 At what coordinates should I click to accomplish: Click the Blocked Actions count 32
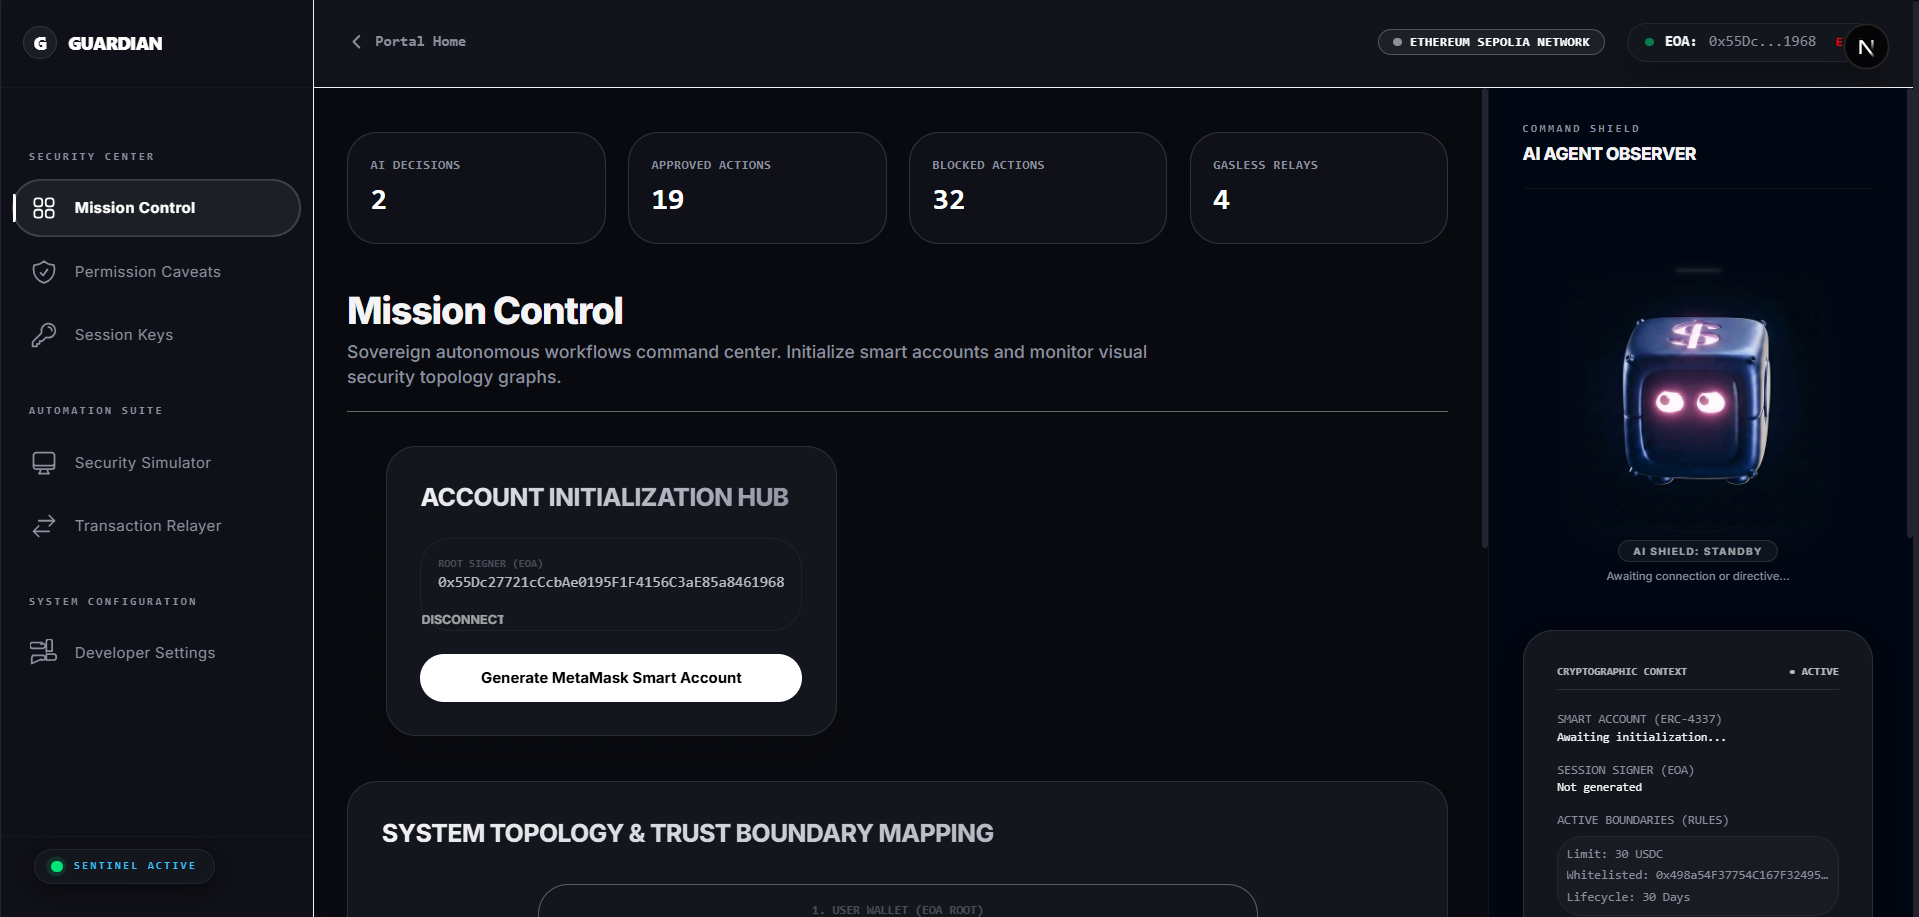coord(948,200)
